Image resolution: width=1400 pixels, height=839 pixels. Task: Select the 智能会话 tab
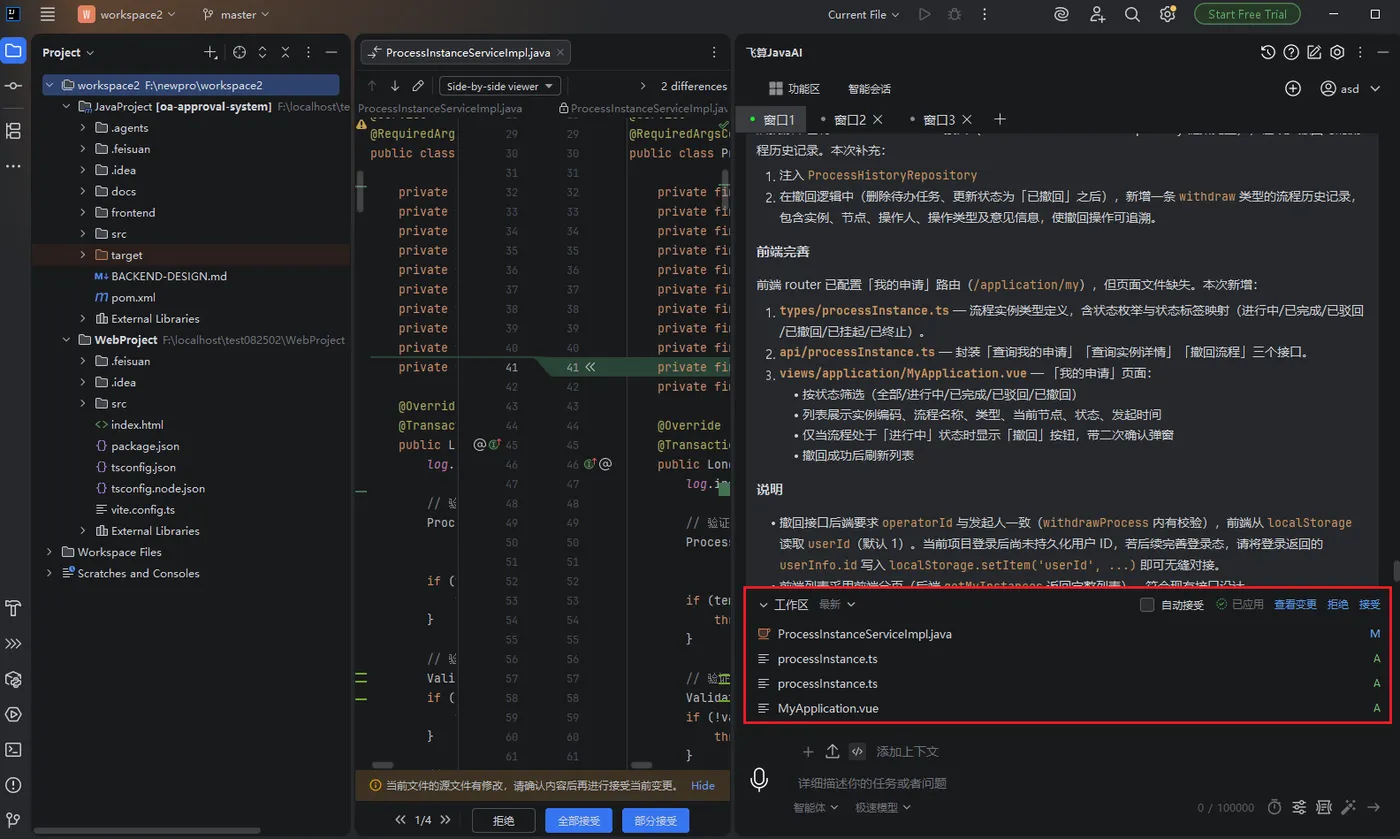(x=869, y=88)
